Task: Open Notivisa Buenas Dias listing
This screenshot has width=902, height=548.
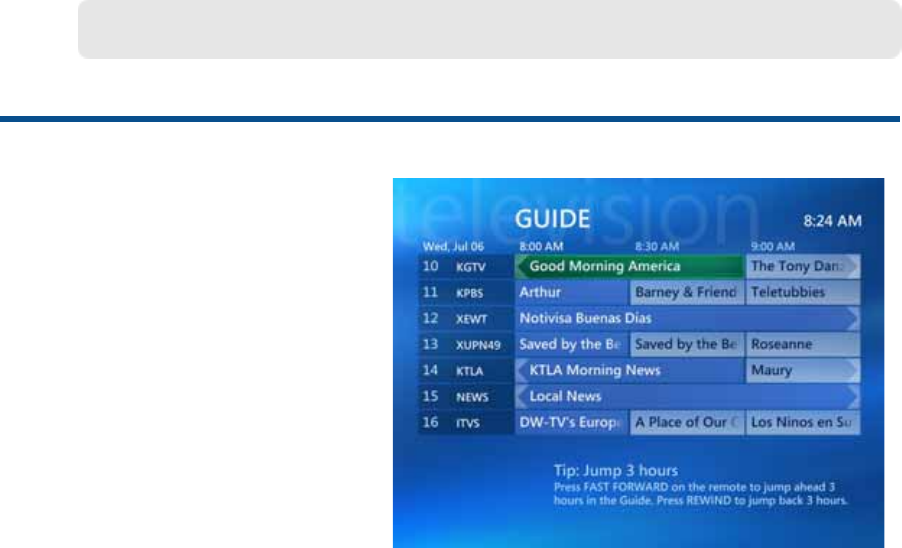Action: [687, 318]
